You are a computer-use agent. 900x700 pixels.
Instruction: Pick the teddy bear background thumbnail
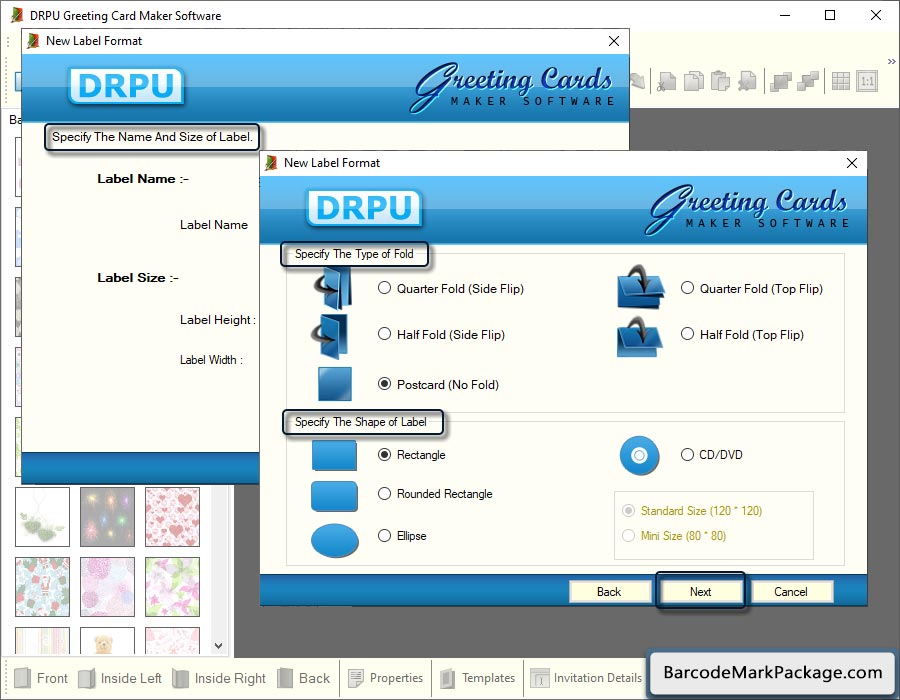(x=107, y=641)
